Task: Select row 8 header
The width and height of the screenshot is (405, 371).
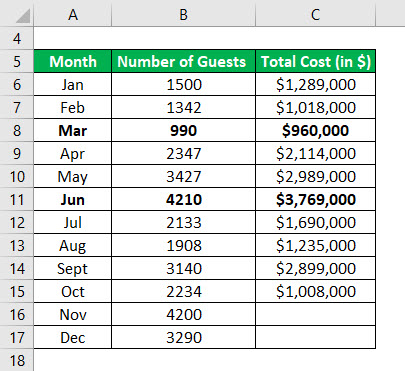Action: [17, 130]
